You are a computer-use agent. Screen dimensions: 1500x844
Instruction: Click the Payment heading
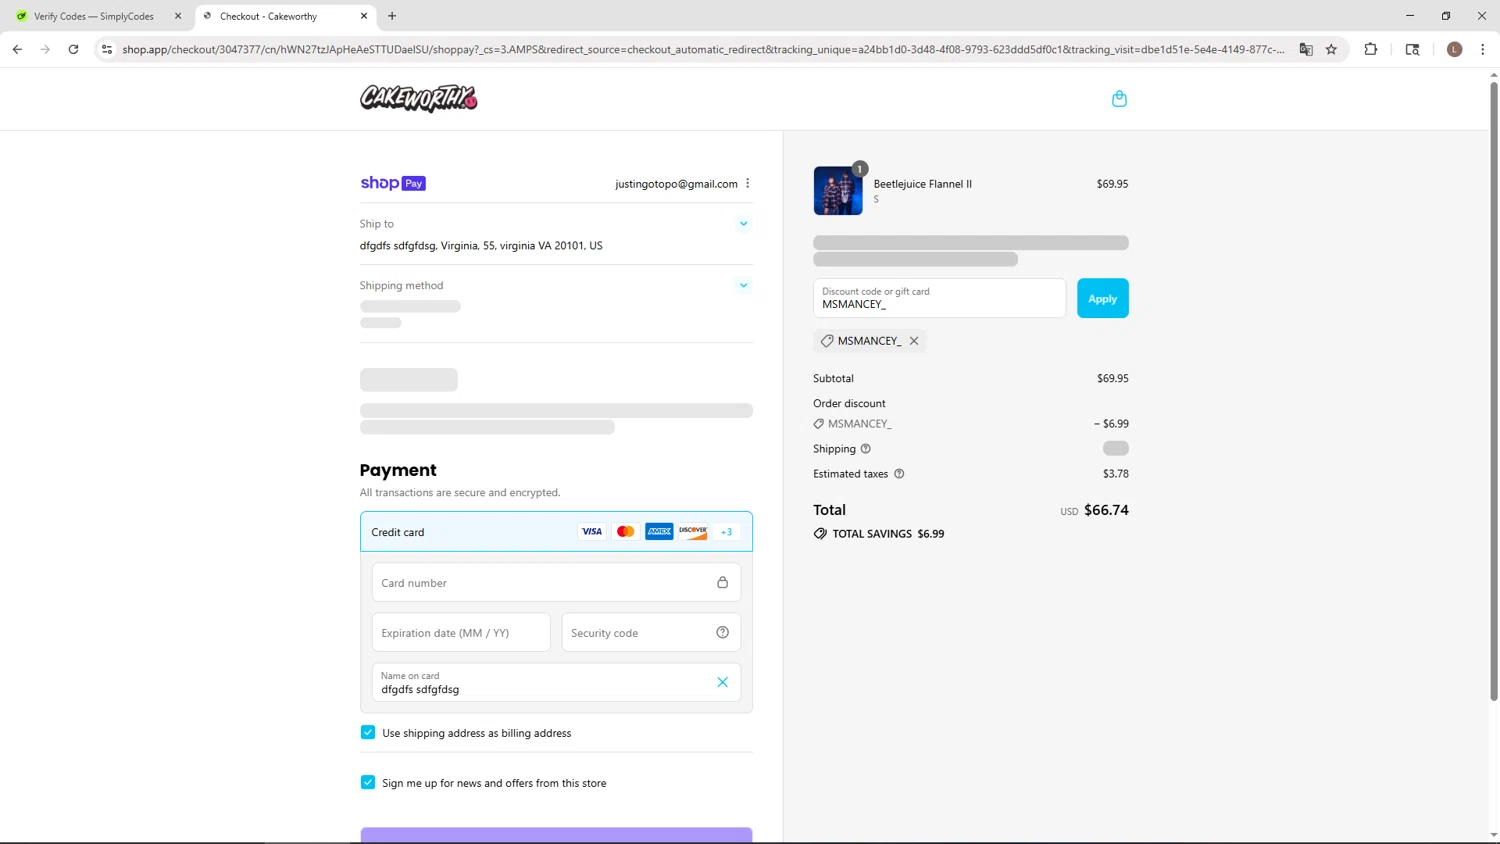[x=398, y=470]
